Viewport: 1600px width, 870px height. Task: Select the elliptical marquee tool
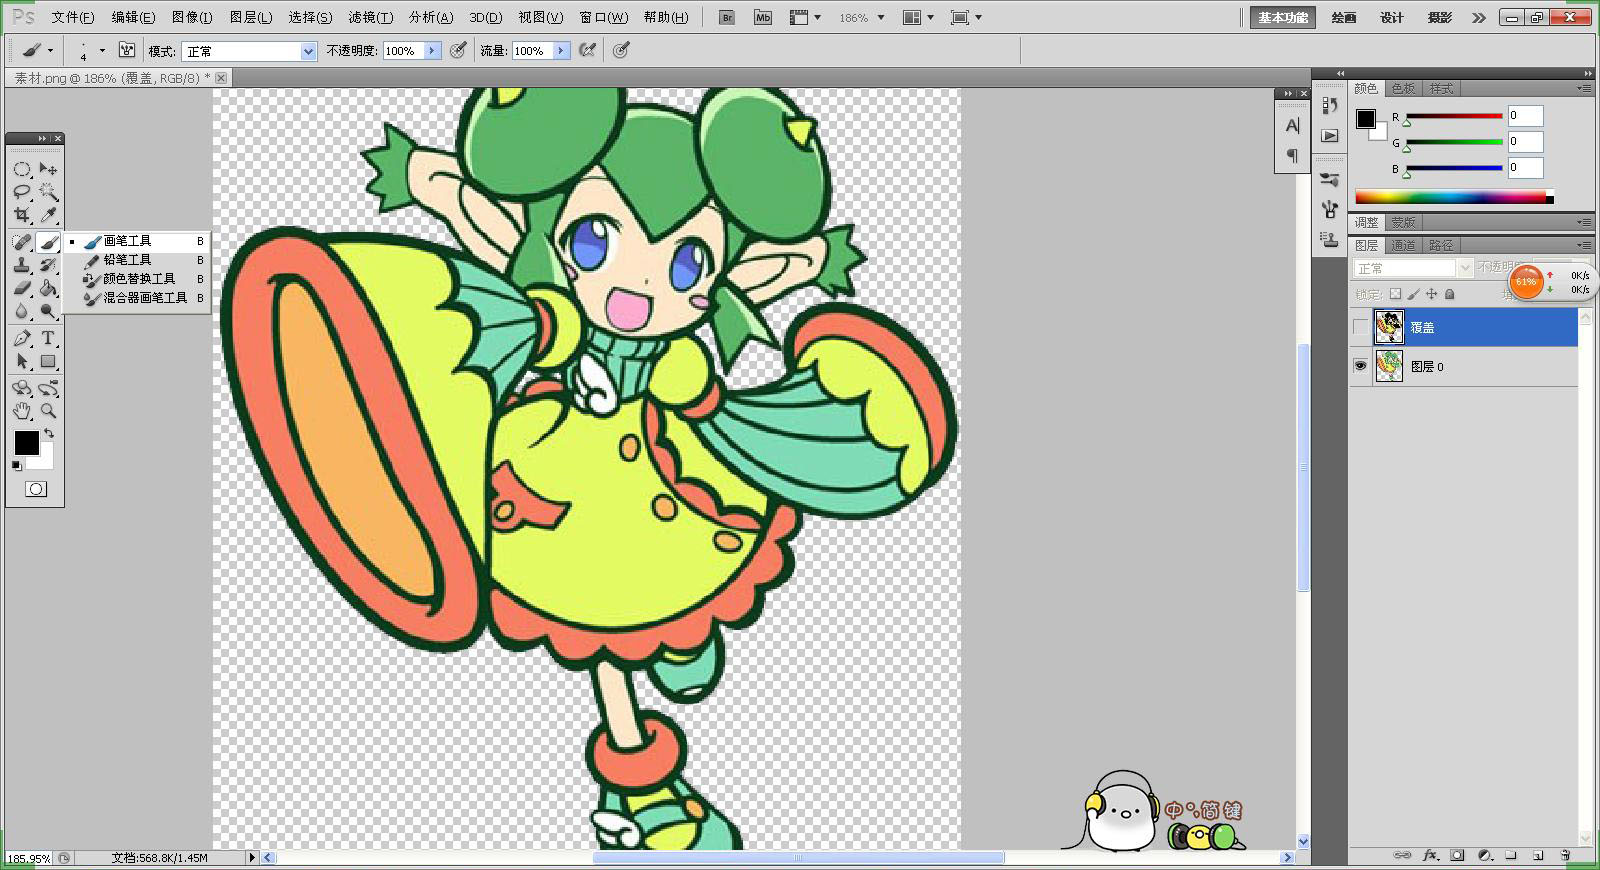(22, 169)
